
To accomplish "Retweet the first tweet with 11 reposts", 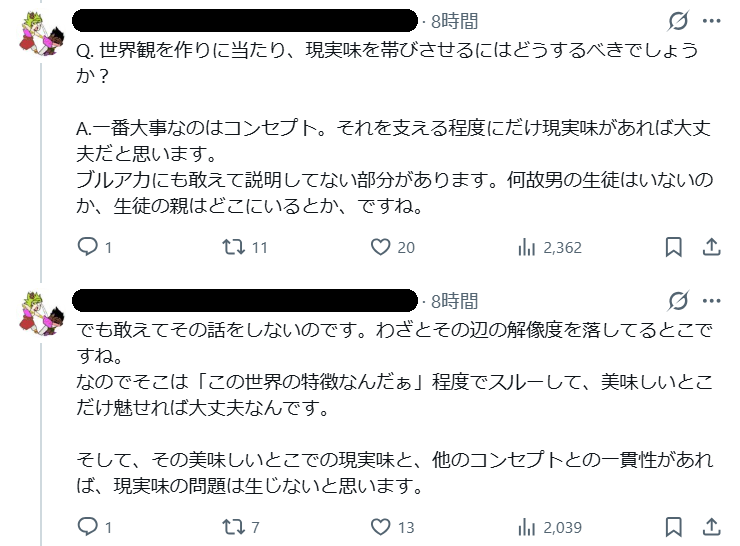I will point(232,247).
